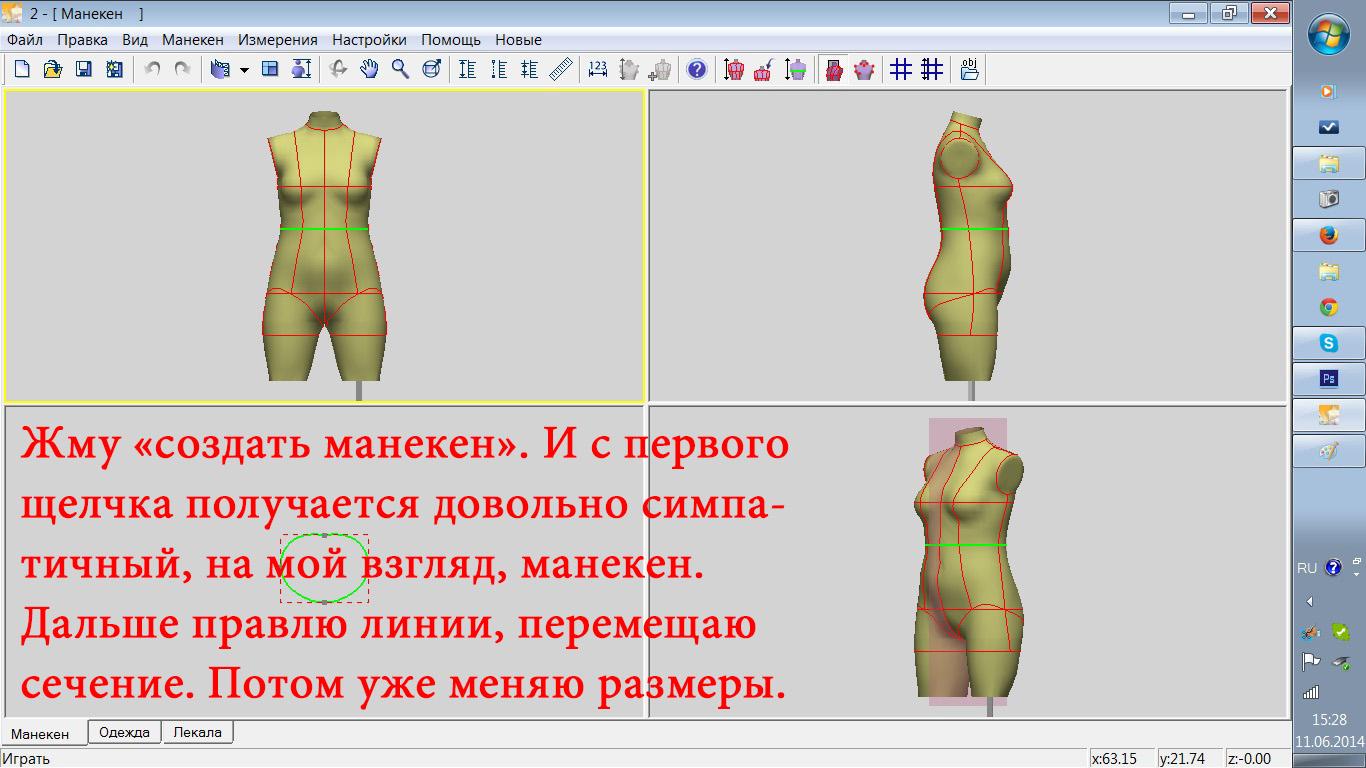The image size is (1366, 768).
Task: Open the Измерения menu
Action: tap(278, 40)
